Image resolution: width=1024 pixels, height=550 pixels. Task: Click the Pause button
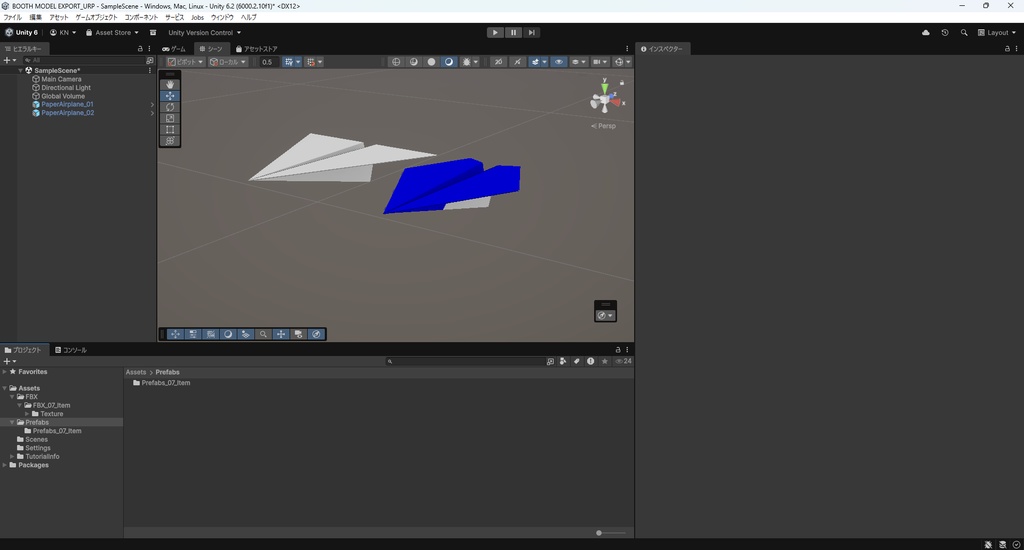(x=513, y=33)
